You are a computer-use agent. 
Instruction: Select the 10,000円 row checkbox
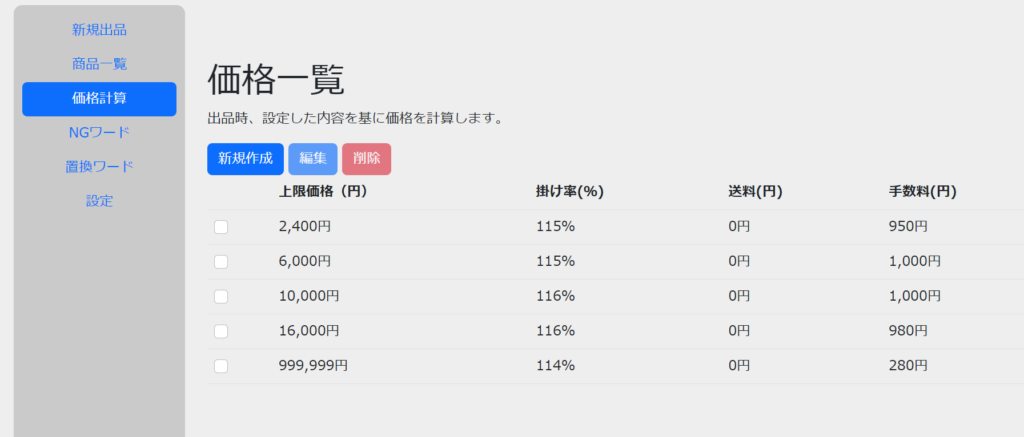pos(221,297)
